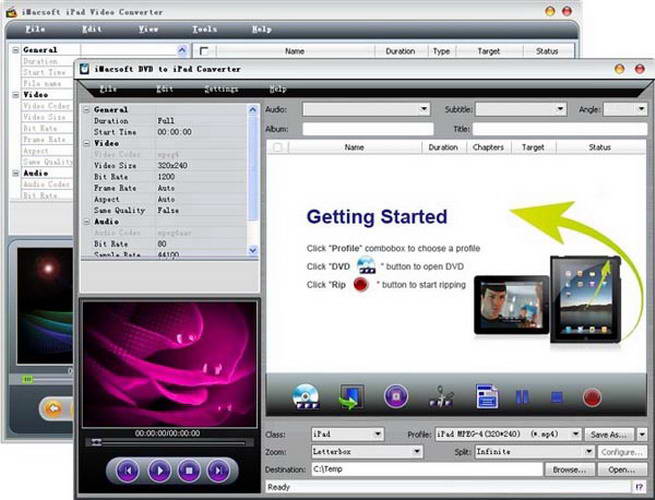Click the Bit Rate value 1200

166,177
